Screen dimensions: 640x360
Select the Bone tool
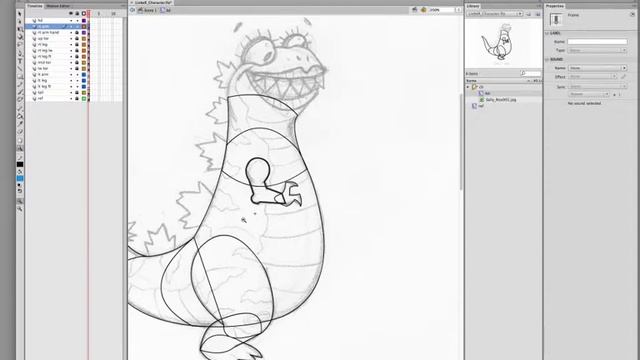(x=20, y=108)
